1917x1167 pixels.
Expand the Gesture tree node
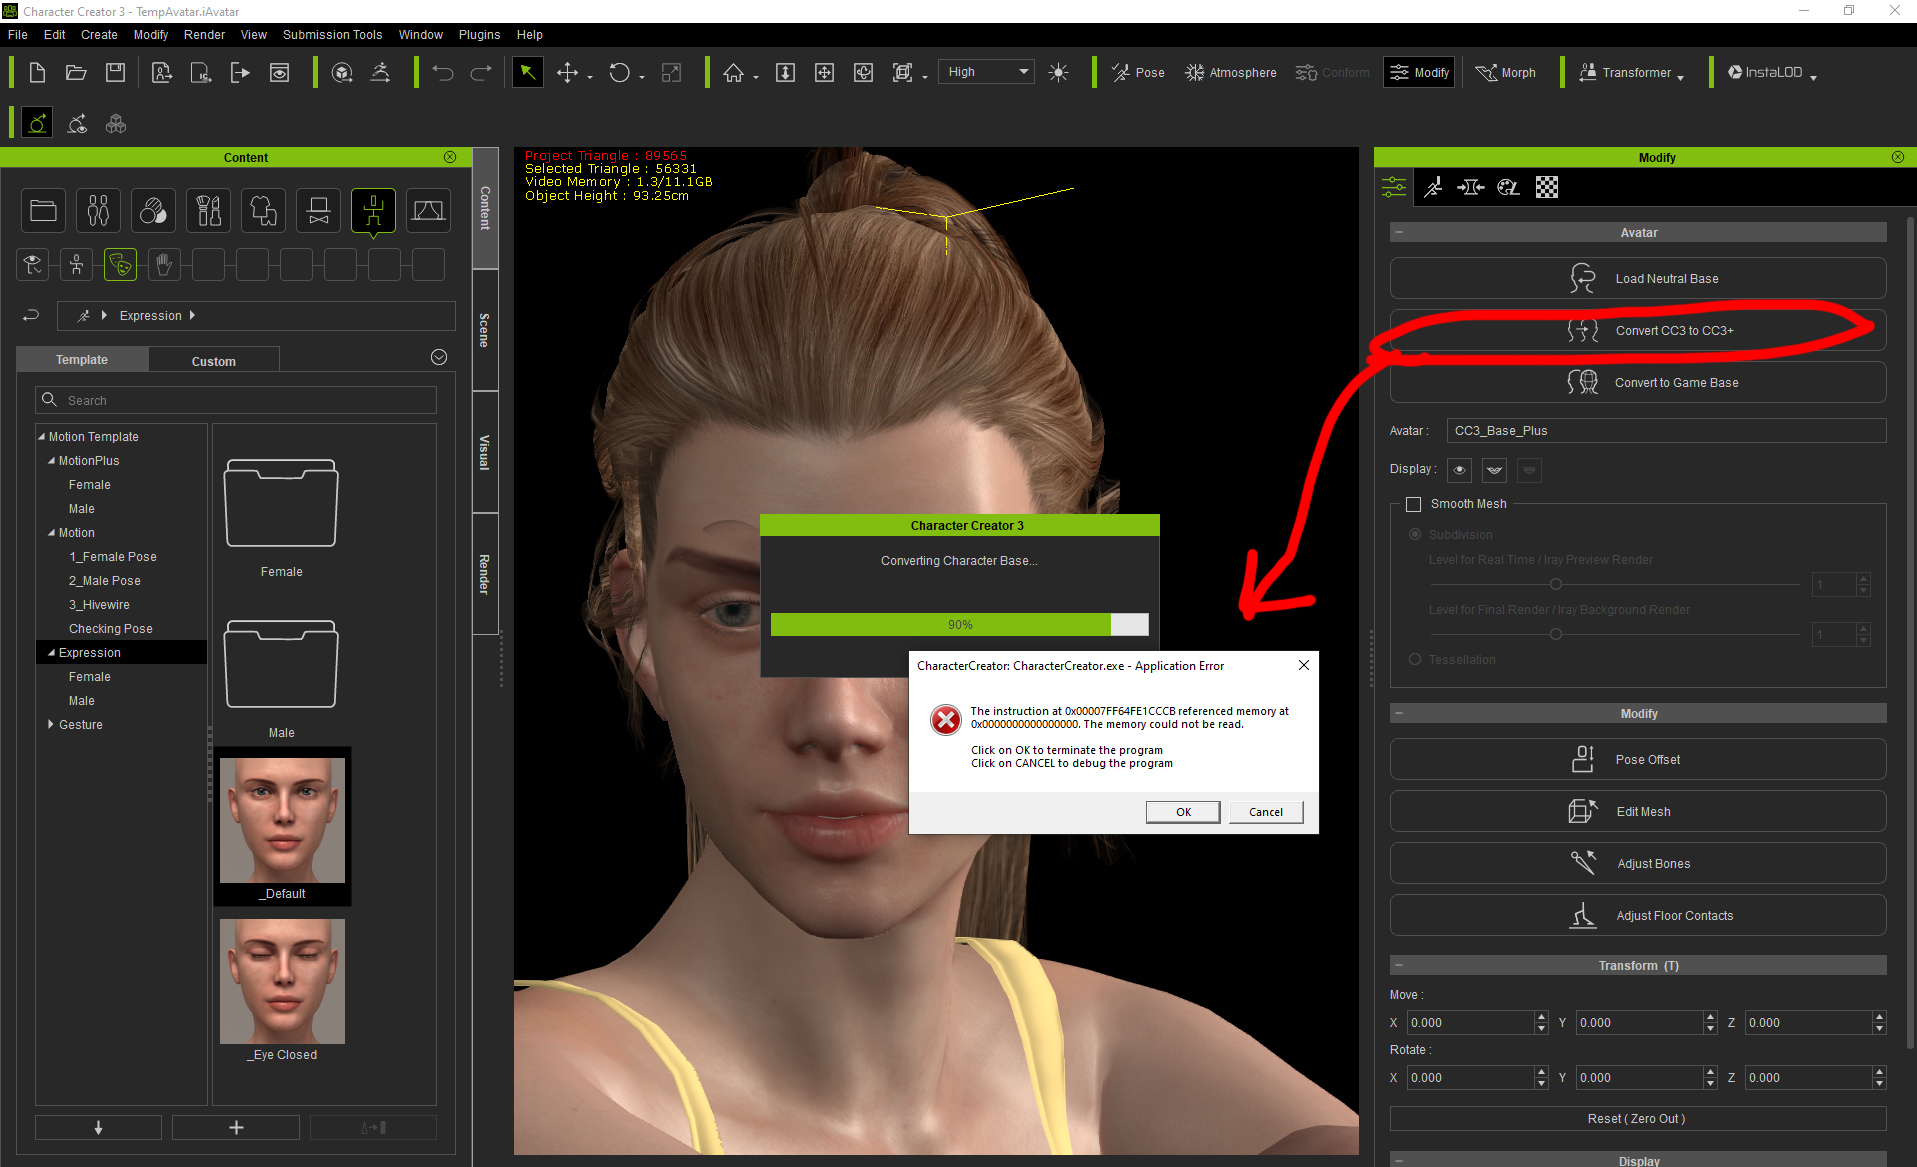click(x=51, y=725)
